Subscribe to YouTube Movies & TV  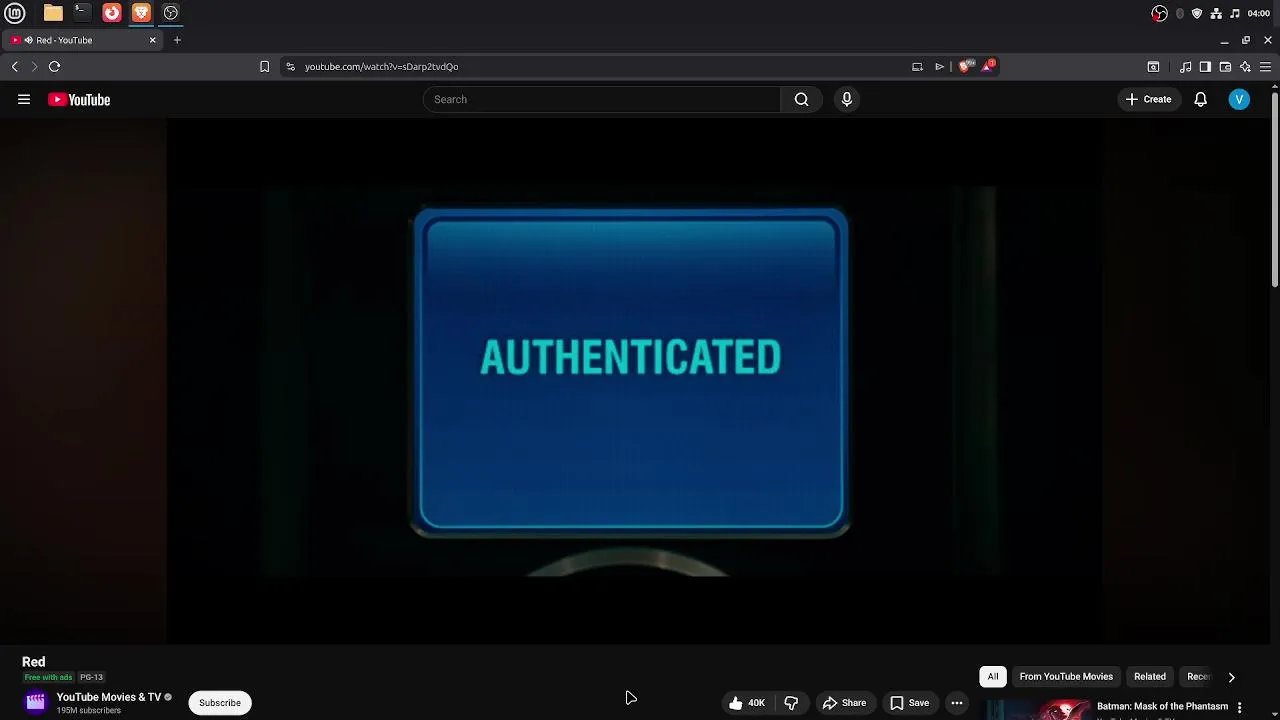click(220, 703)
